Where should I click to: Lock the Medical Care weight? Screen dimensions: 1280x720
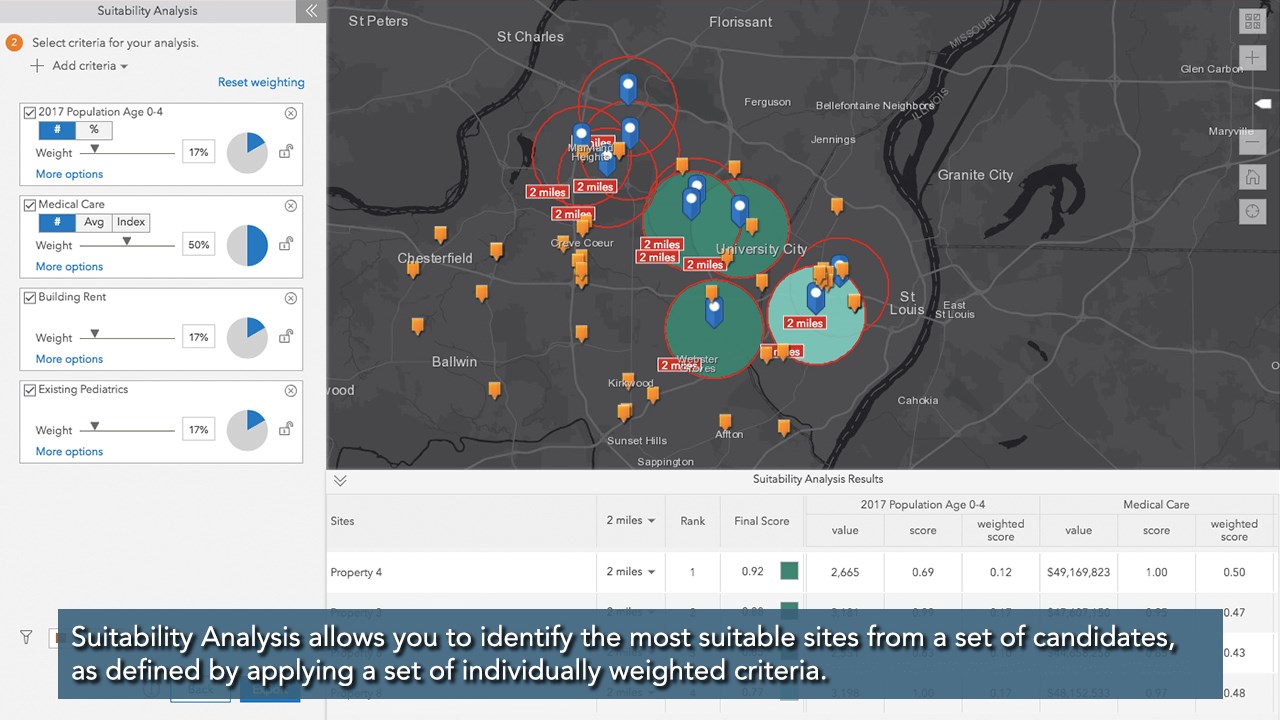click(286, 243)
